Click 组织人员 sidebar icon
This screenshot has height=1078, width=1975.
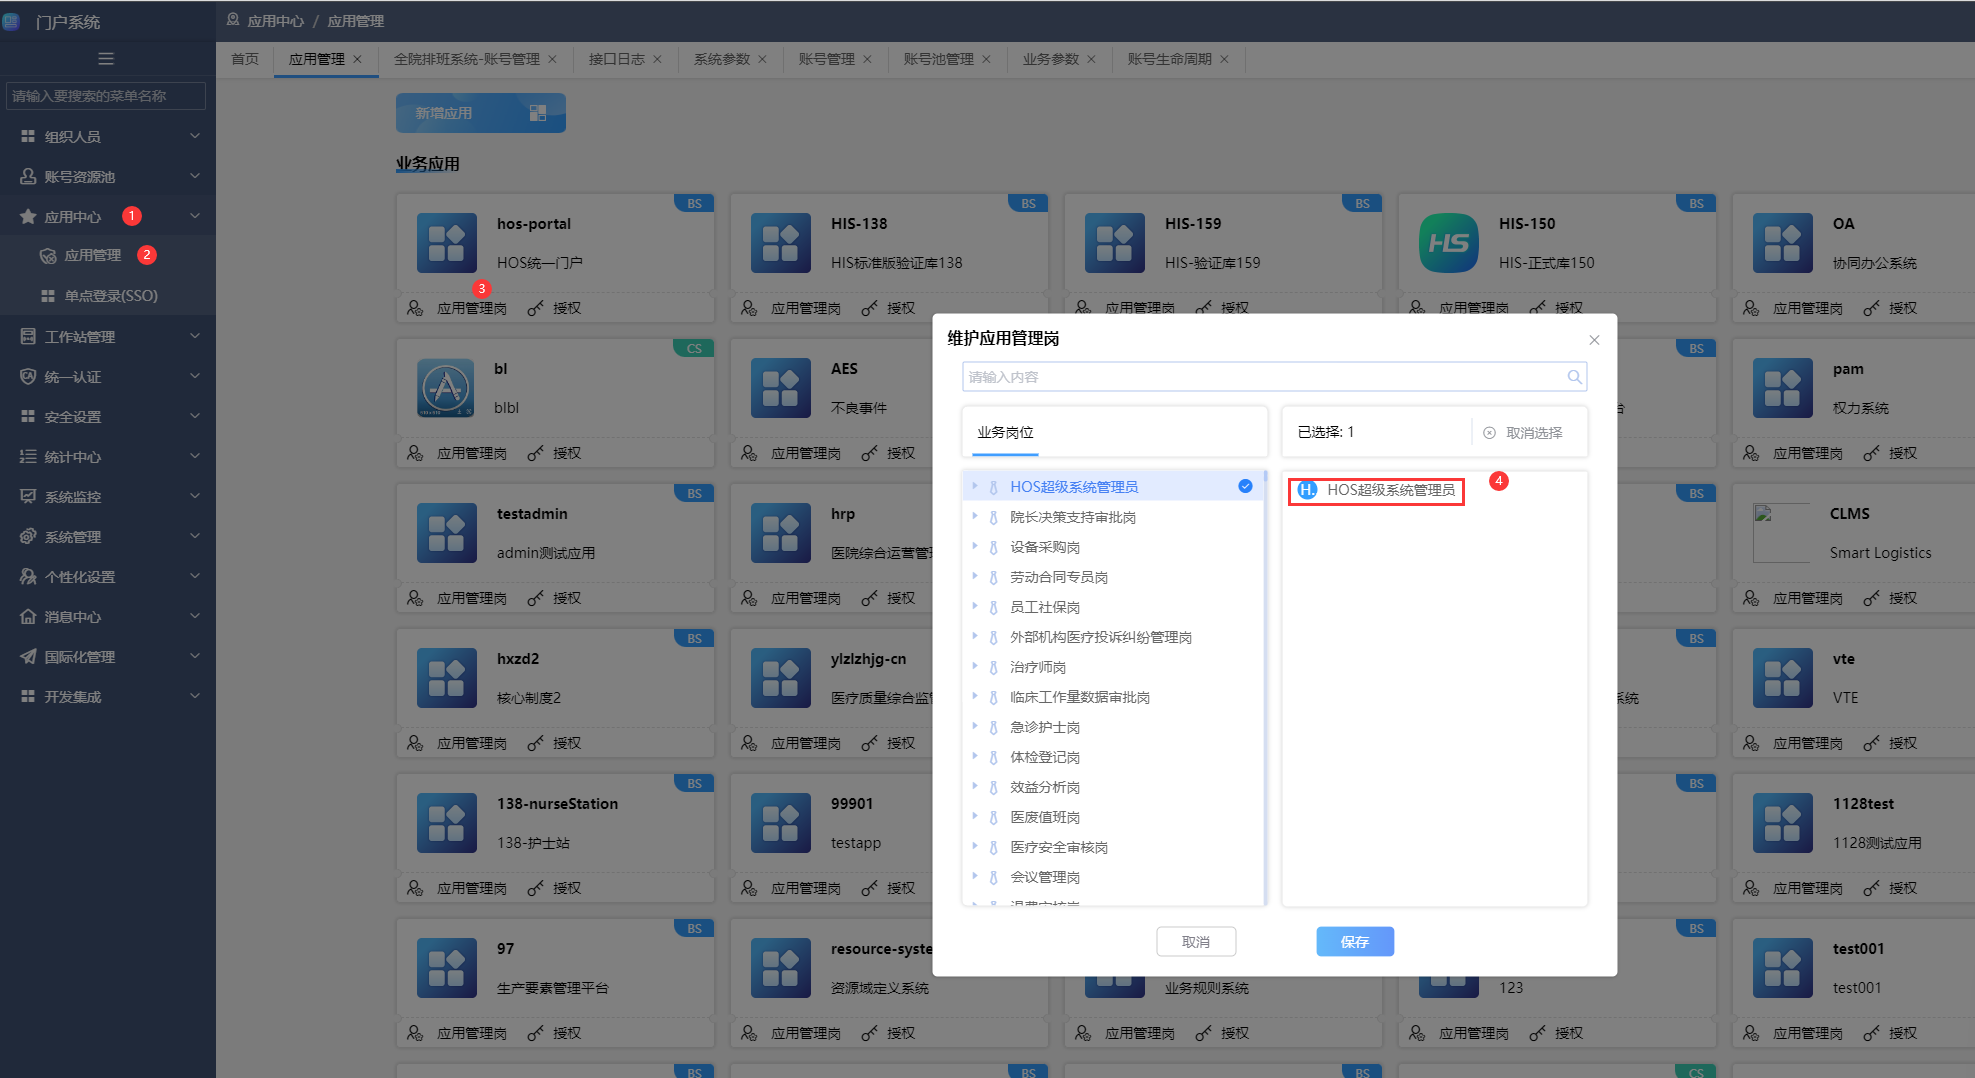tap(28, 136)
